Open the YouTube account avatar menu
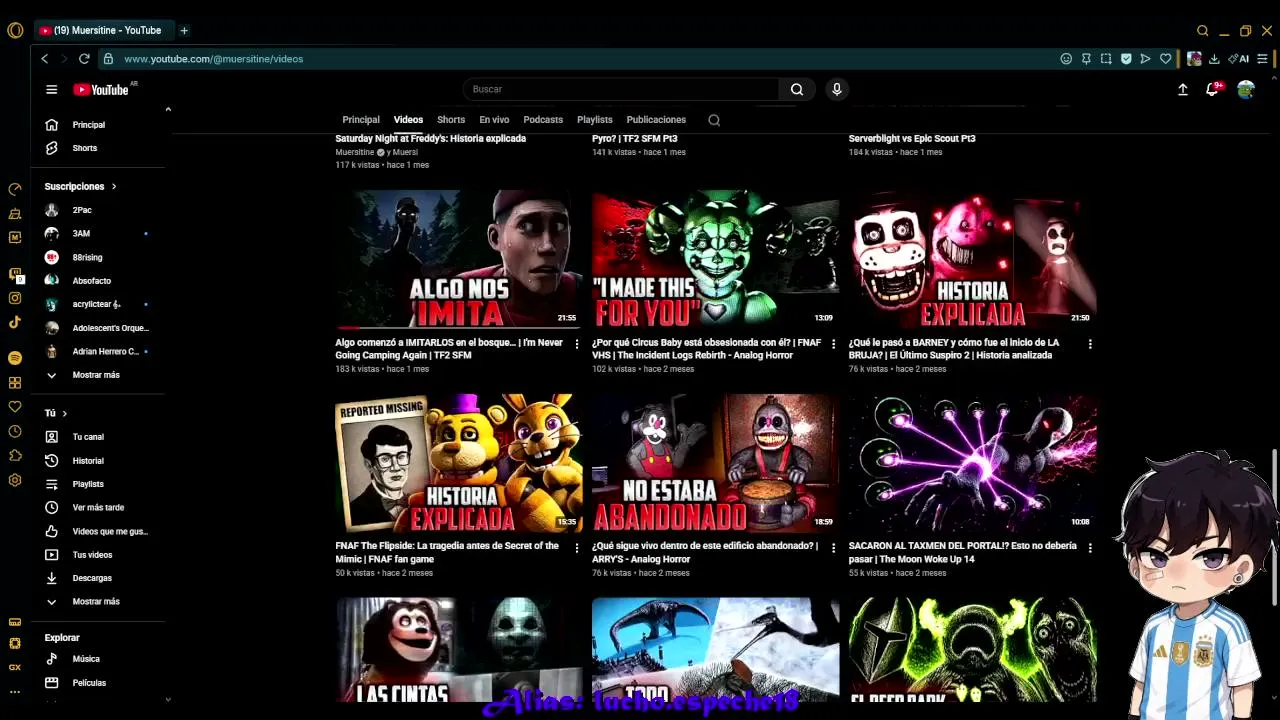 (1246, 89)
